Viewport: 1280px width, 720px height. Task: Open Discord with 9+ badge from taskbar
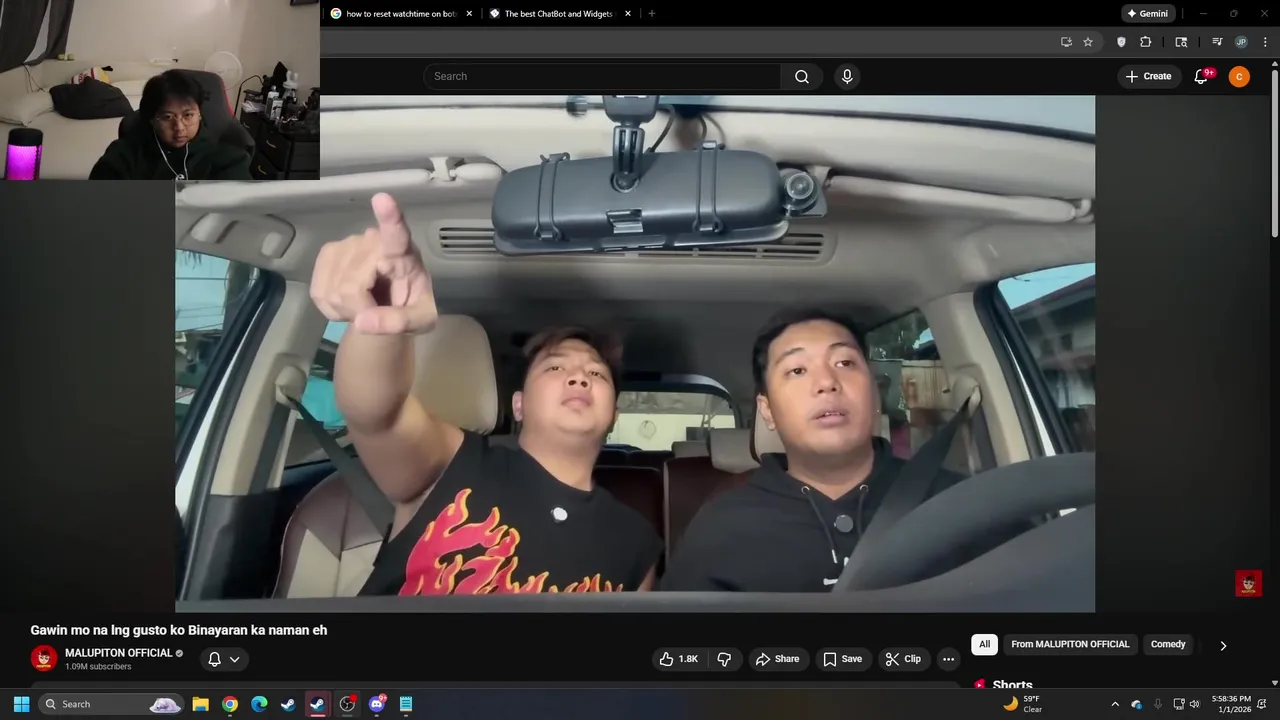point(377,704)
